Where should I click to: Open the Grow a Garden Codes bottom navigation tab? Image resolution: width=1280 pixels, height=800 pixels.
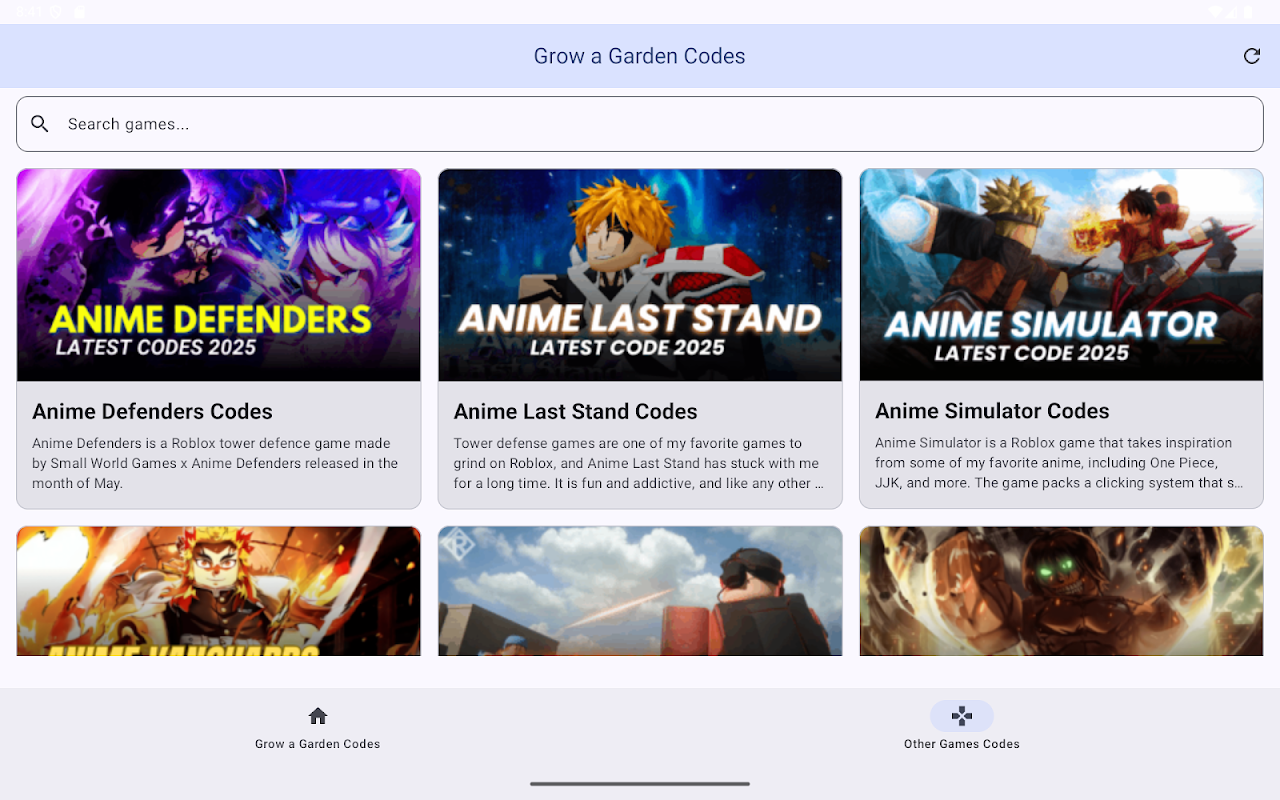318,728
